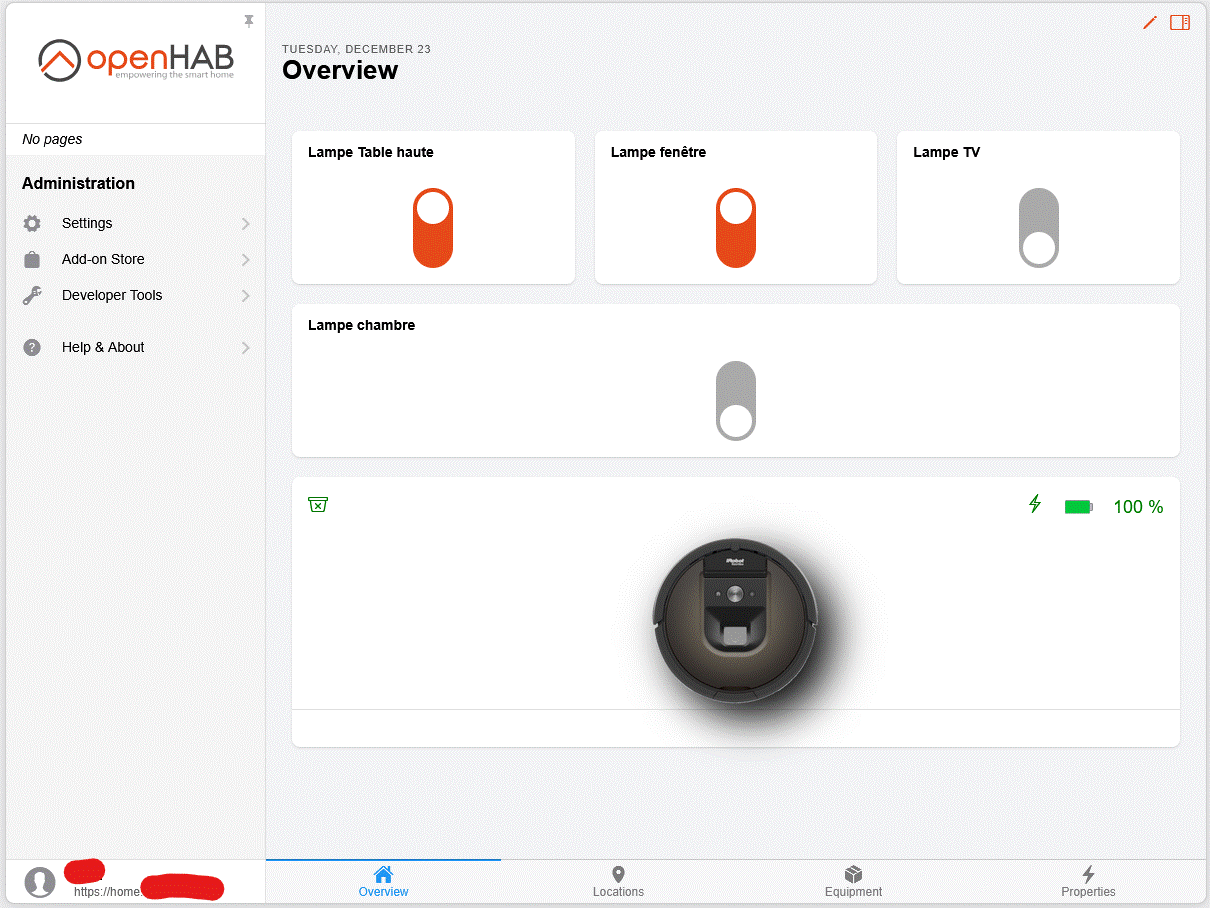The image size is (1210, 908).
Task: Click the user account avatar
Action: pos(40,883)
